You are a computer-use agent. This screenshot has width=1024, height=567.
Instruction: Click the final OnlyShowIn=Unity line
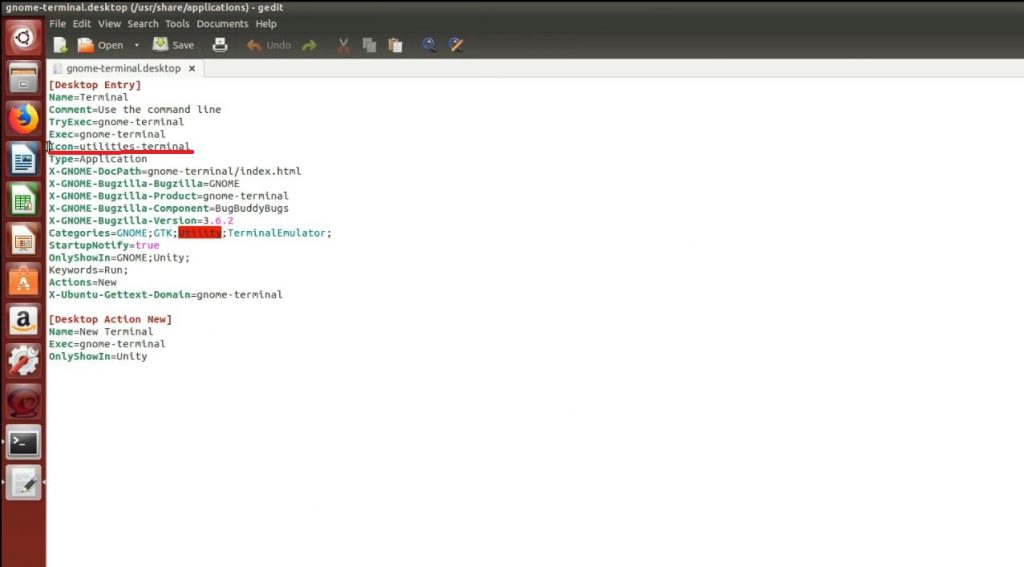click(98, 357)
